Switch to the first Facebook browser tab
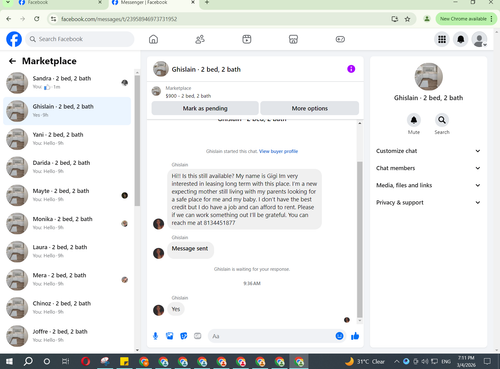The image size is (500, 369). point(60,3)
